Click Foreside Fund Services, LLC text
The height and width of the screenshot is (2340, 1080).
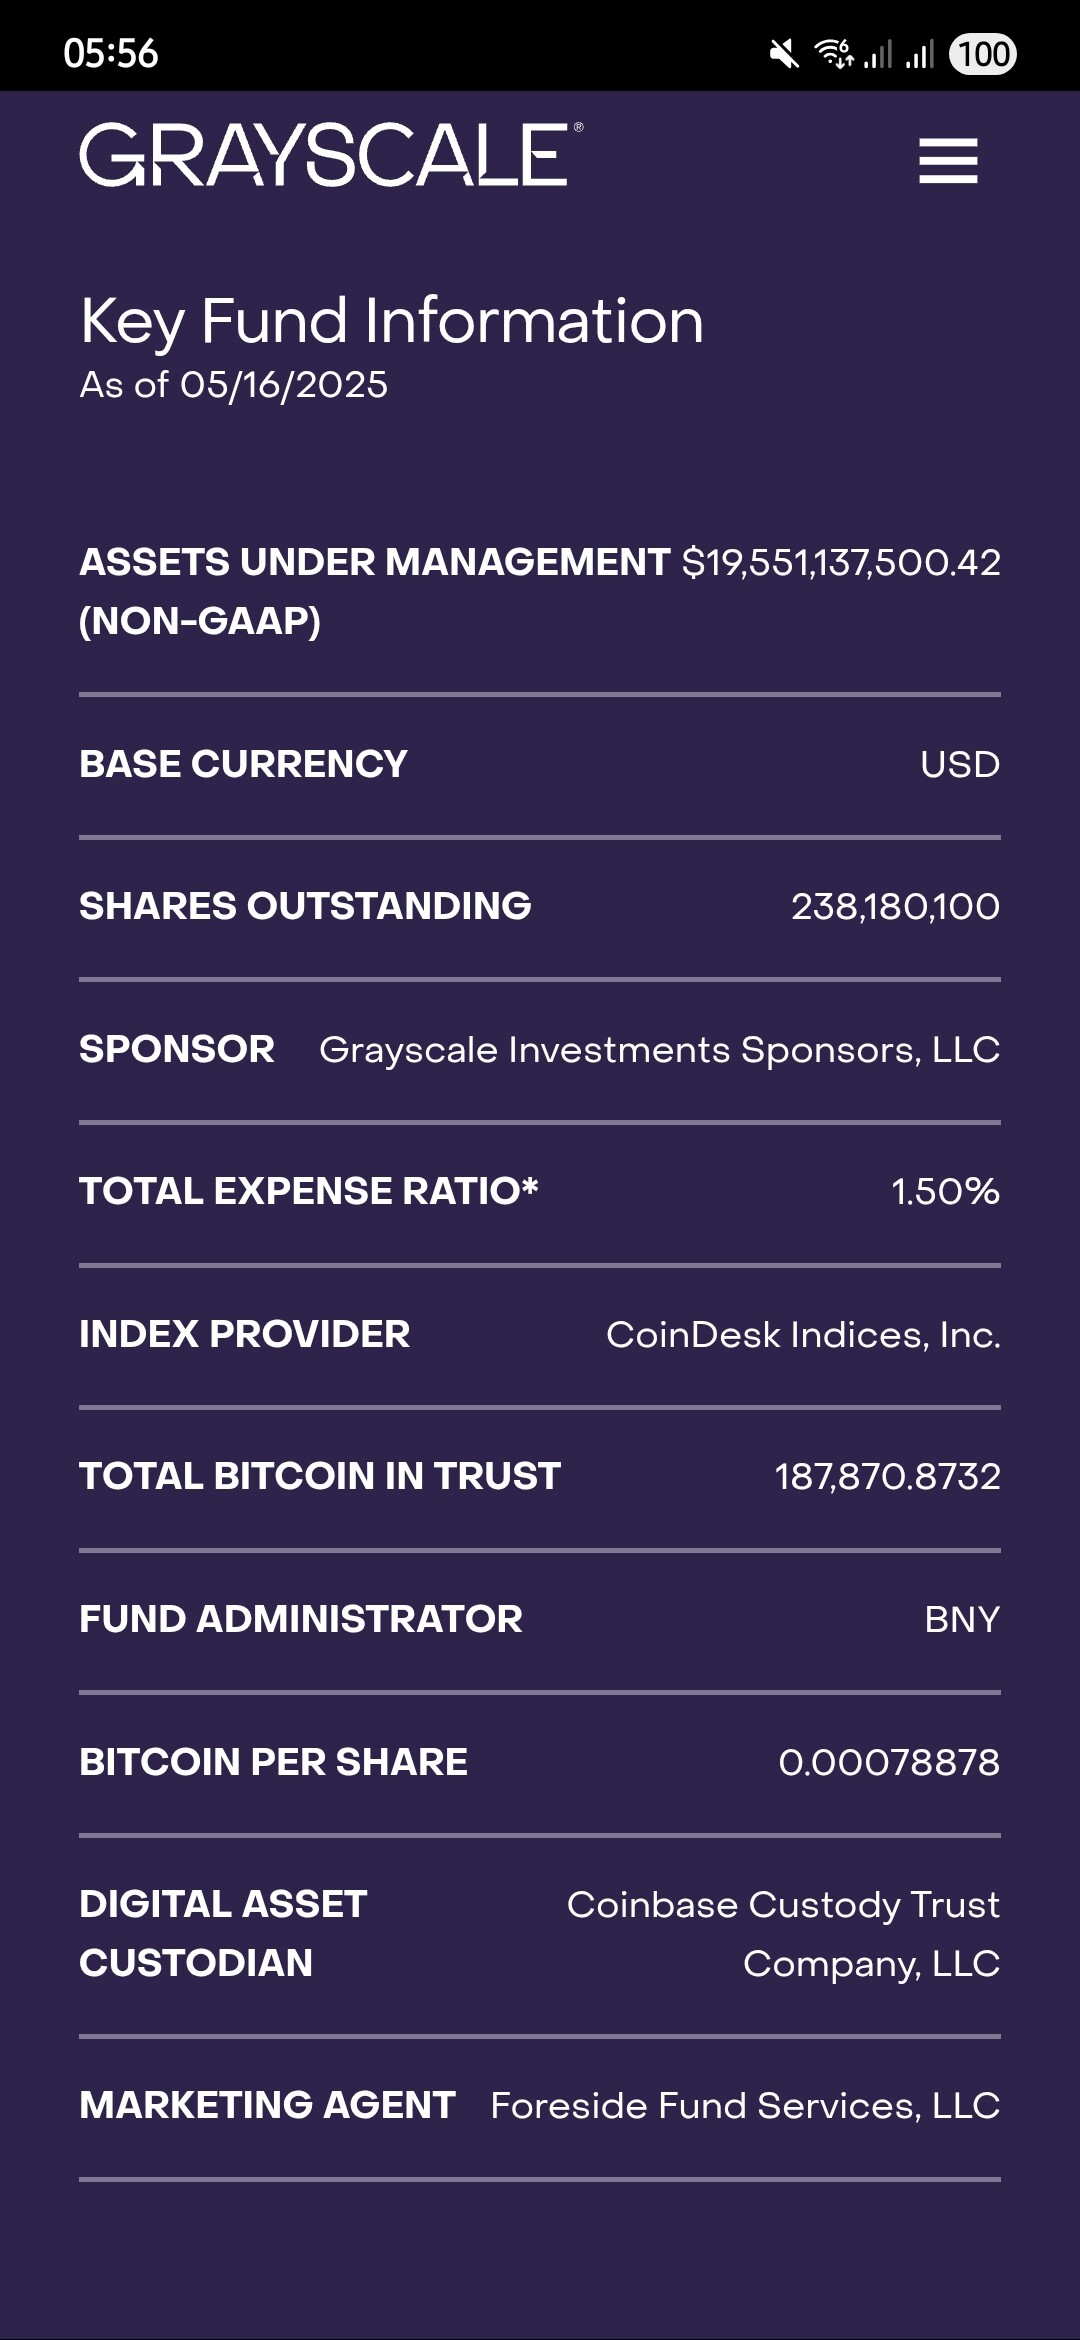pos(745,2106)
